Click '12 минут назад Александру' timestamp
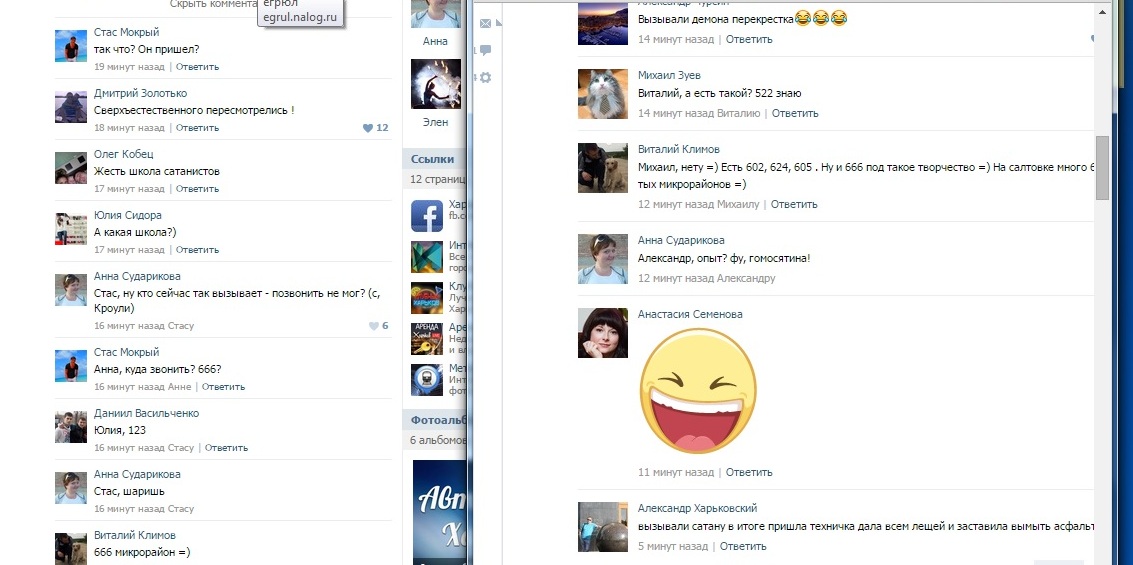Screen dimensions: 1133x565 707,278
